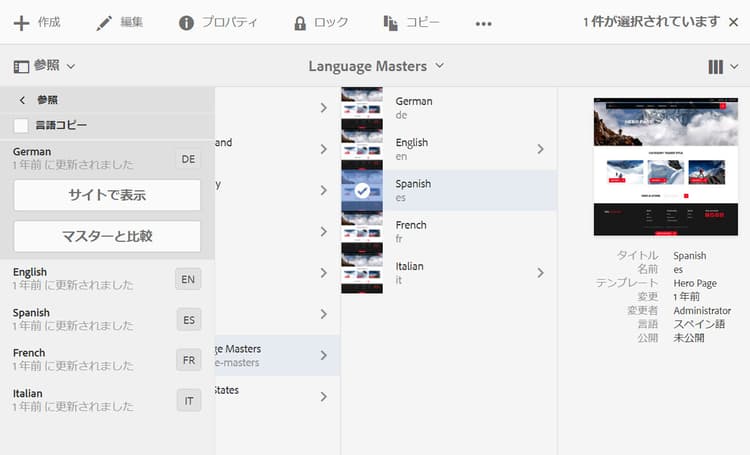Select the French page thumbnail
This screenshot has width=750, height=455.
(362, 232)
